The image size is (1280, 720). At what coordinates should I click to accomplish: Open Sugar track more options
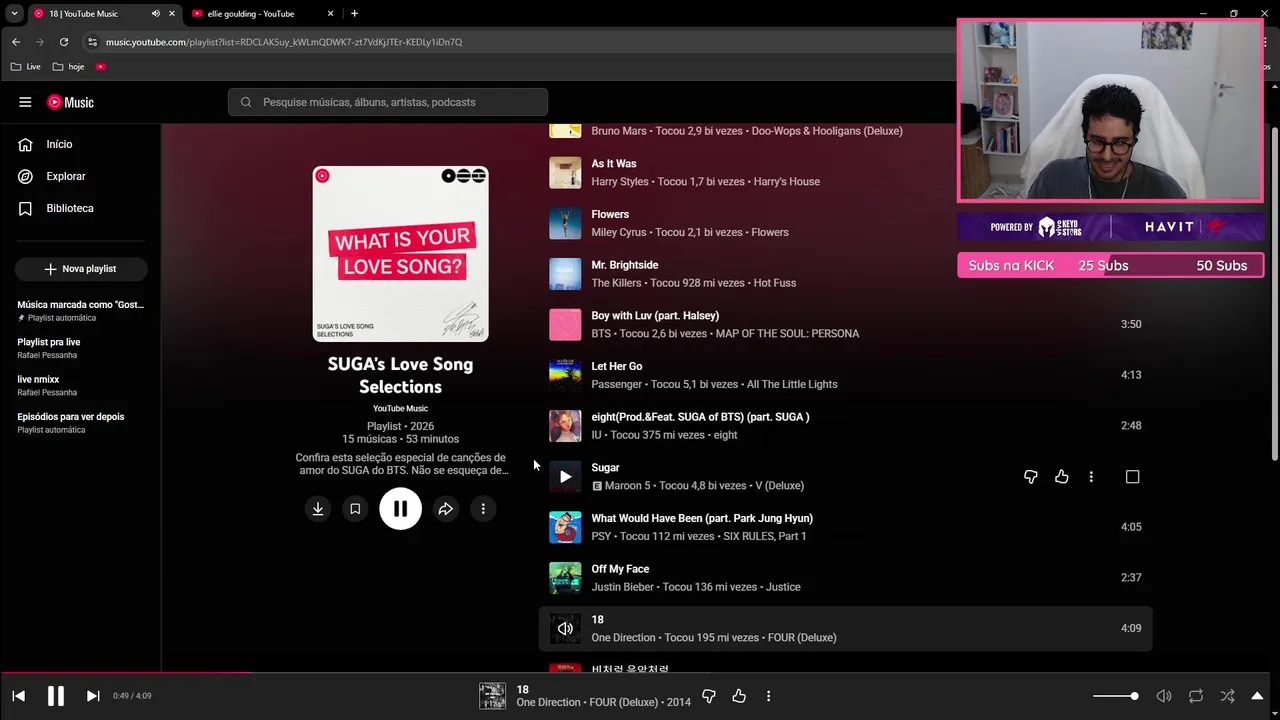[x=1091, y=477]
